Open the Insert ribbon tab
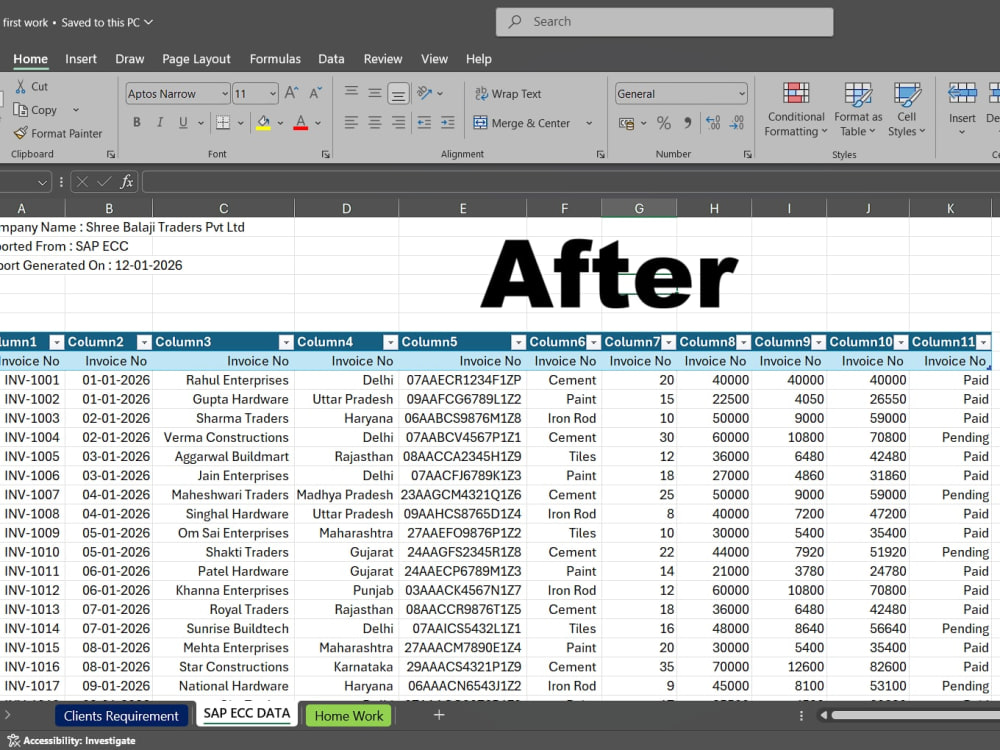Screen dimensions: 1000x750 (x=81, y=59)
